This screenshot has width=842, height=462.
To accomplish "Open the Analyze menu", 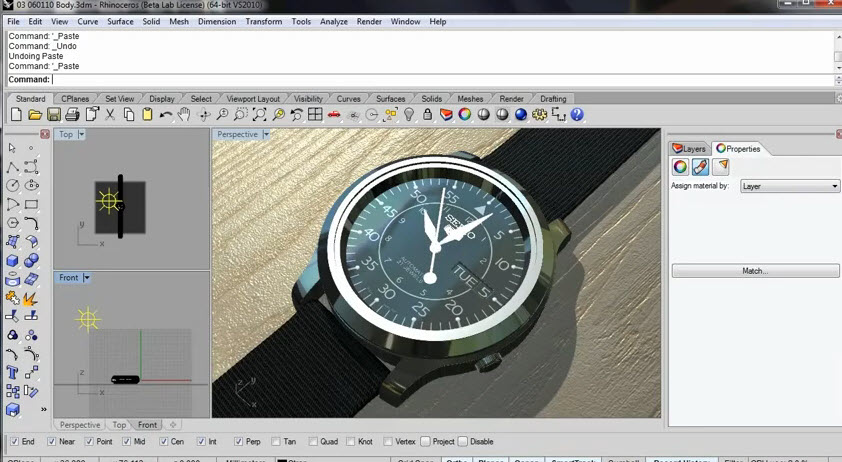I will (x=334, y=21).
